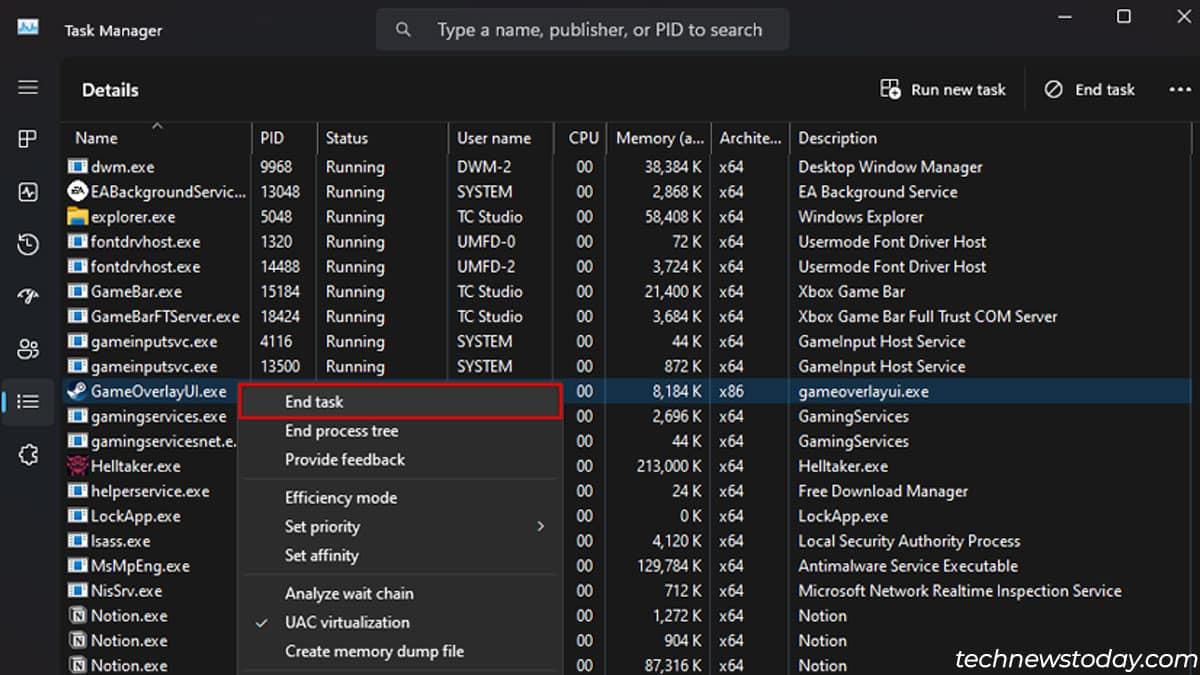Open the Startup apps icon in sidebar

[x=28, y=296]
